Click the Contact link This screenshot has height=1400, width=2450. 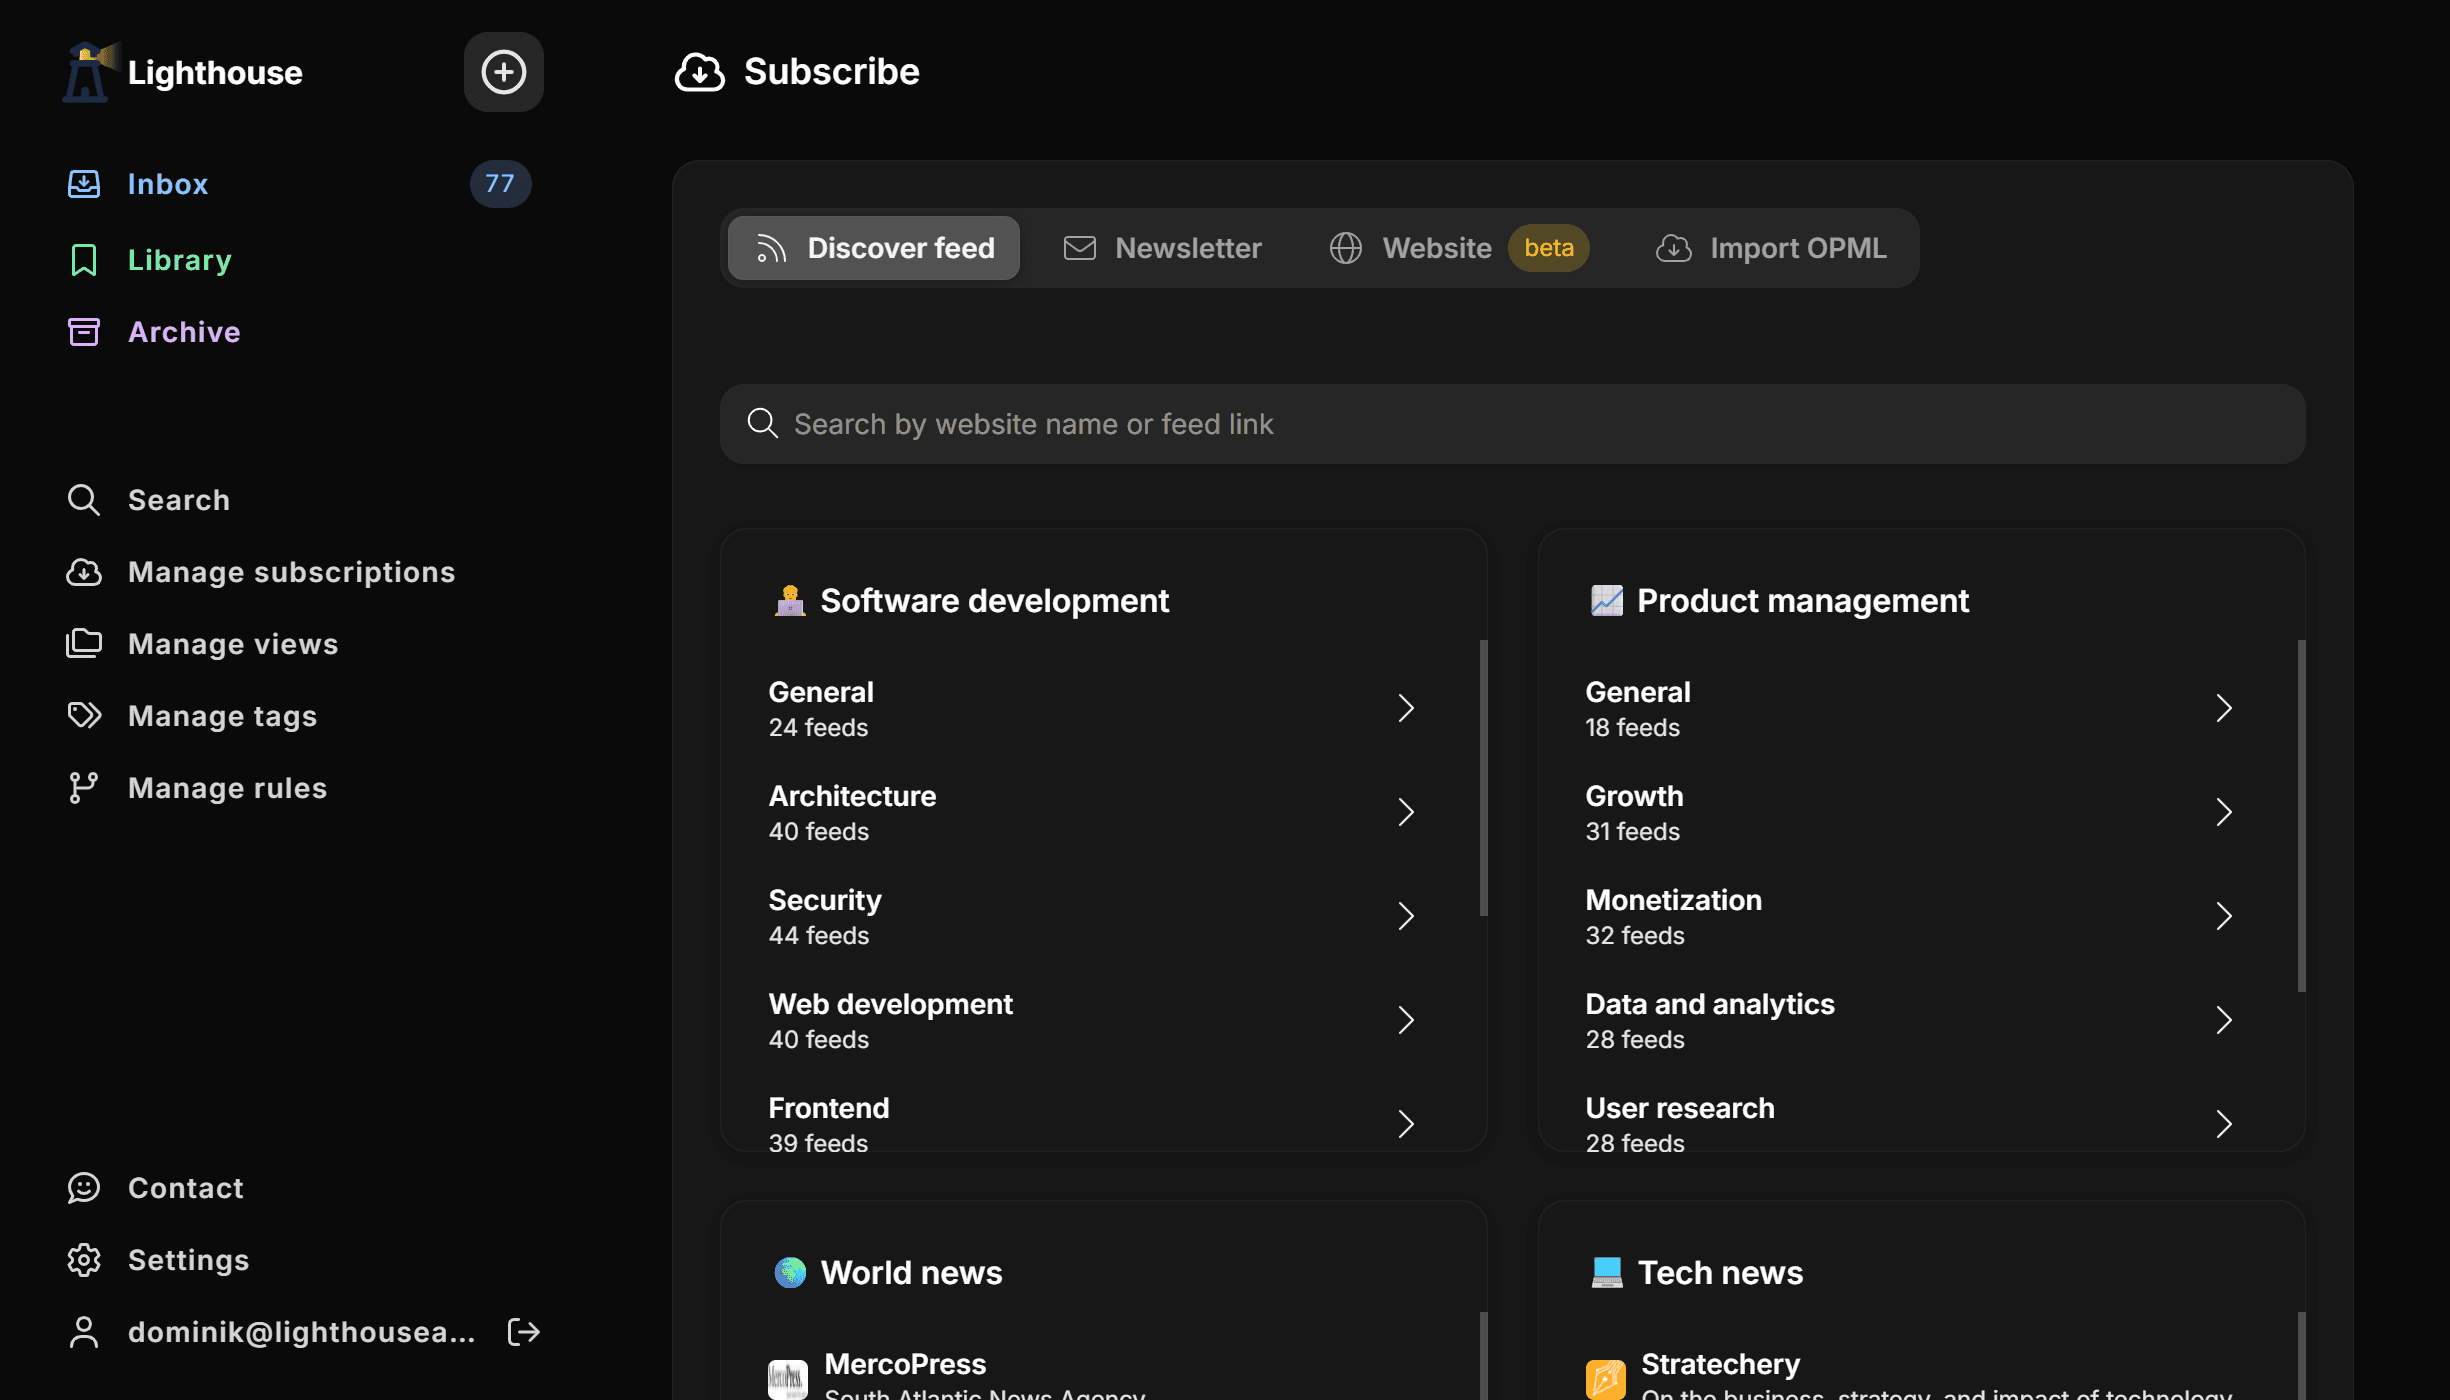185,1187
